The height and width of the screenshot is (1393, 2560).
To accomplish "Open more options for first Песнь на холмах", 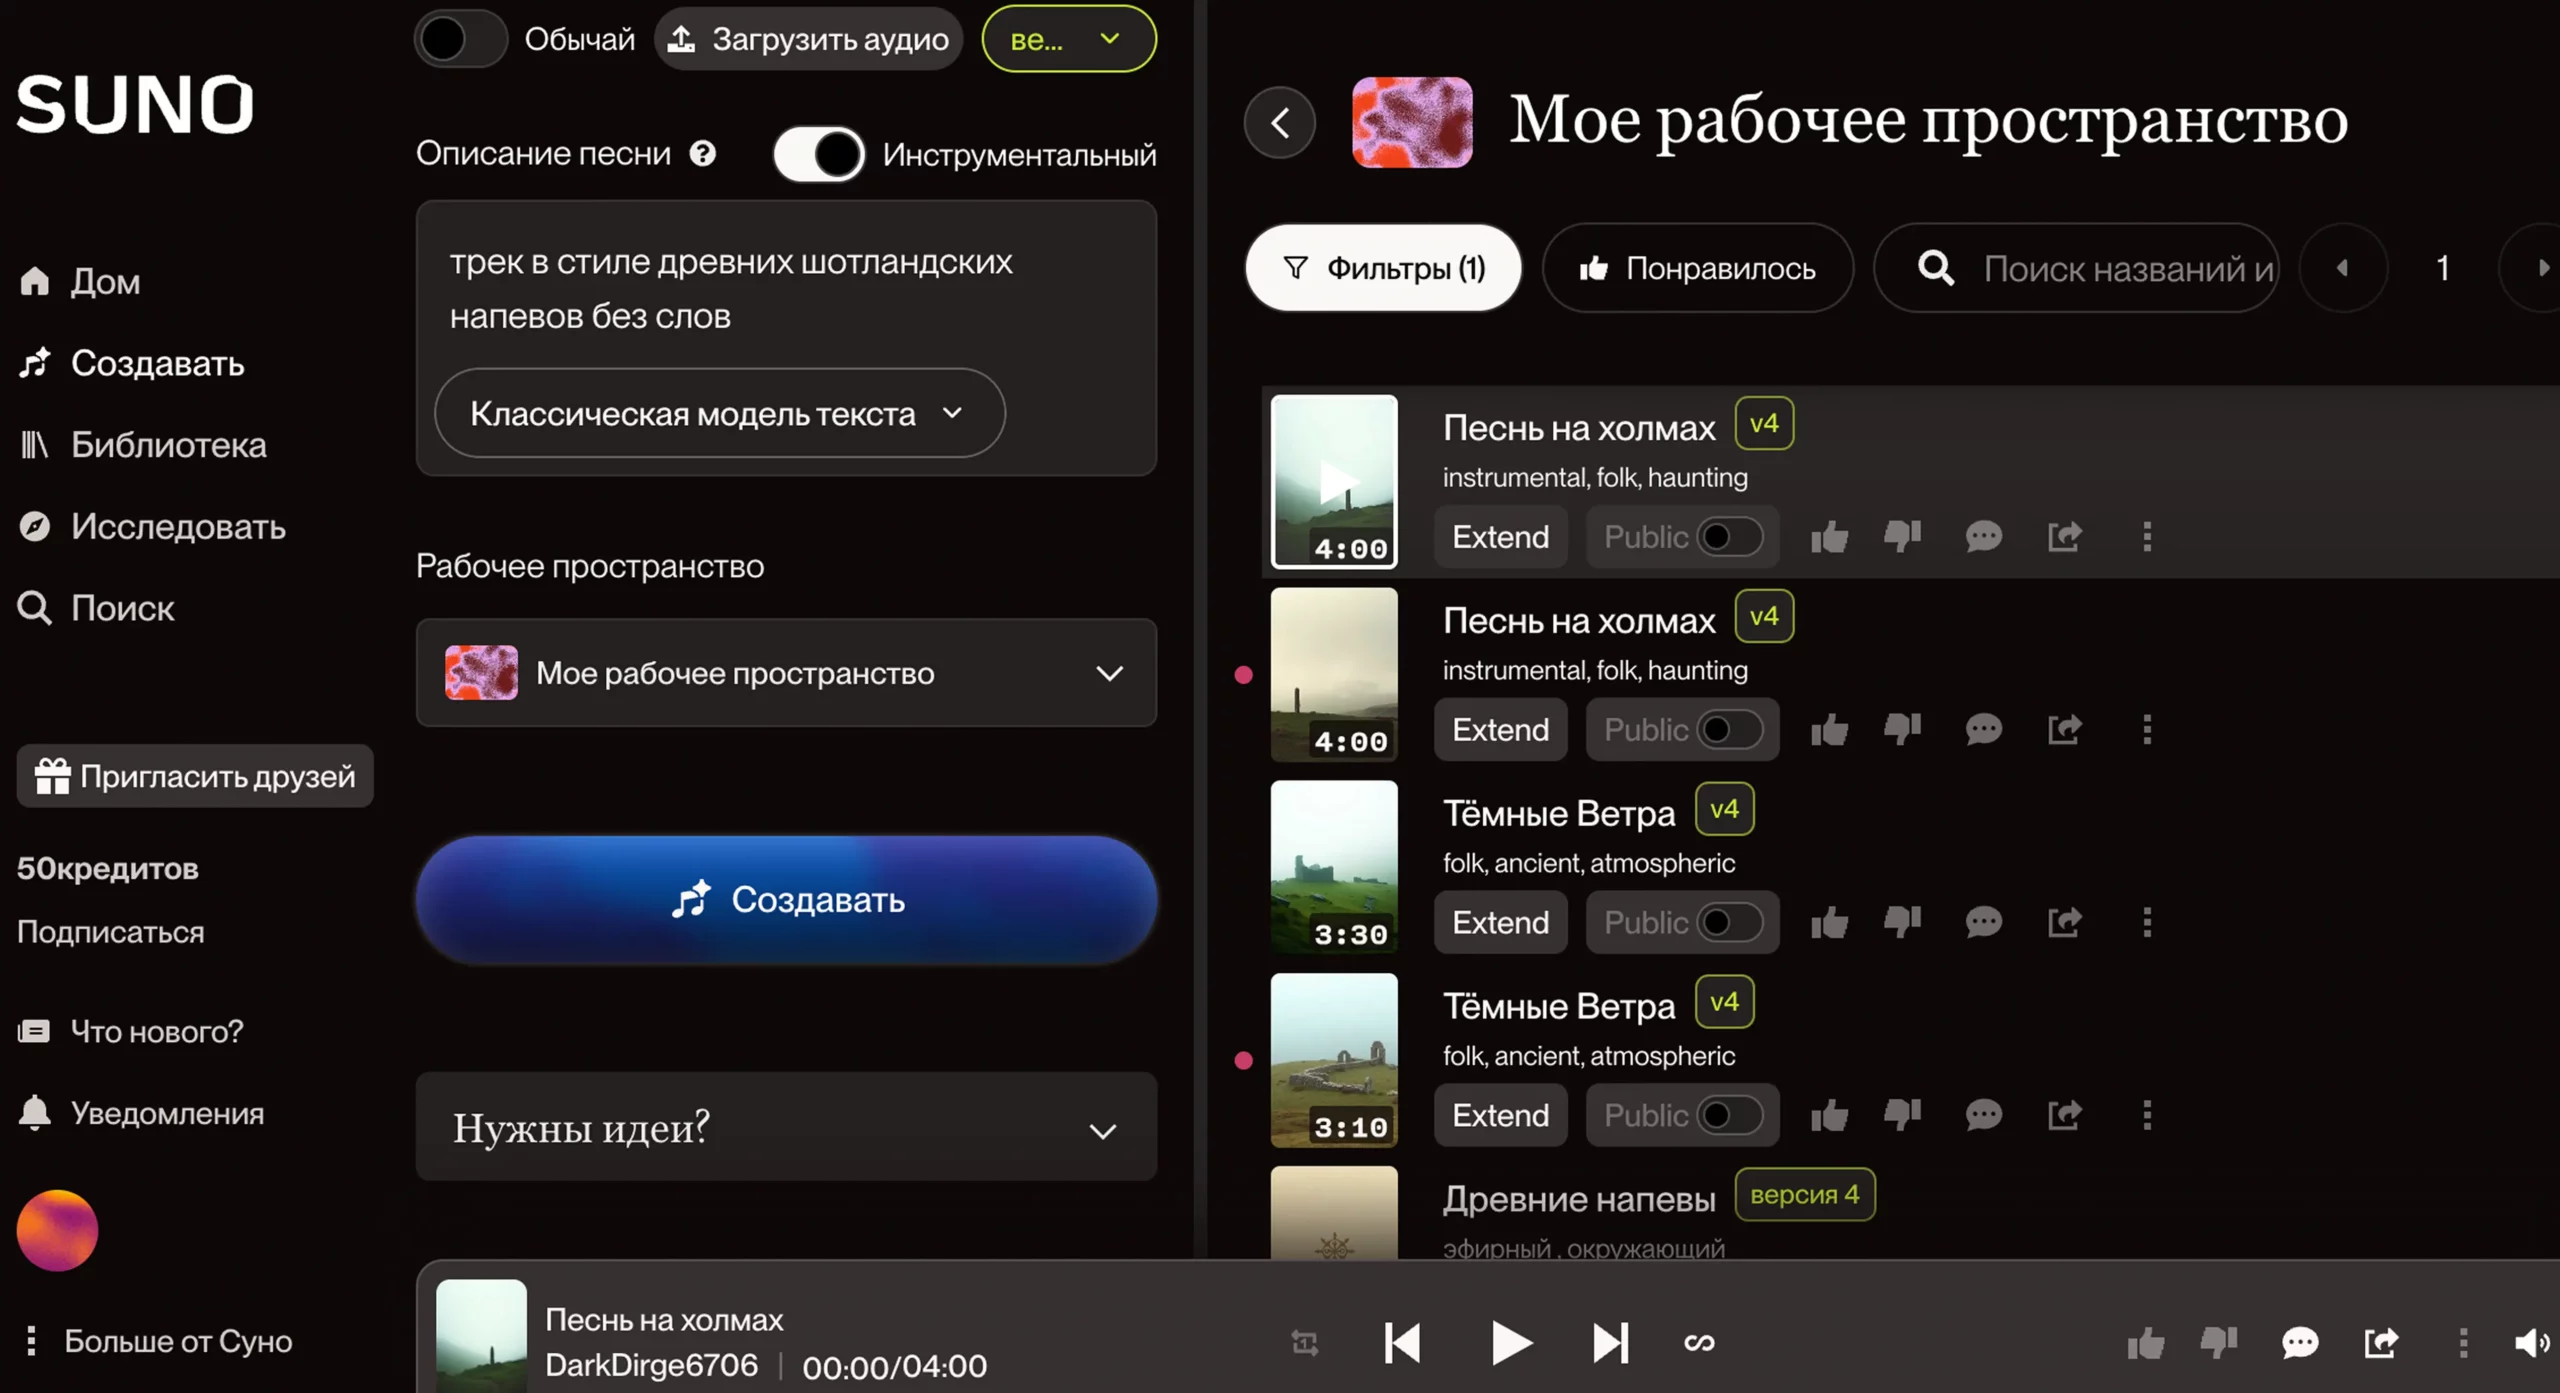I will click(x=2146, y=537).
